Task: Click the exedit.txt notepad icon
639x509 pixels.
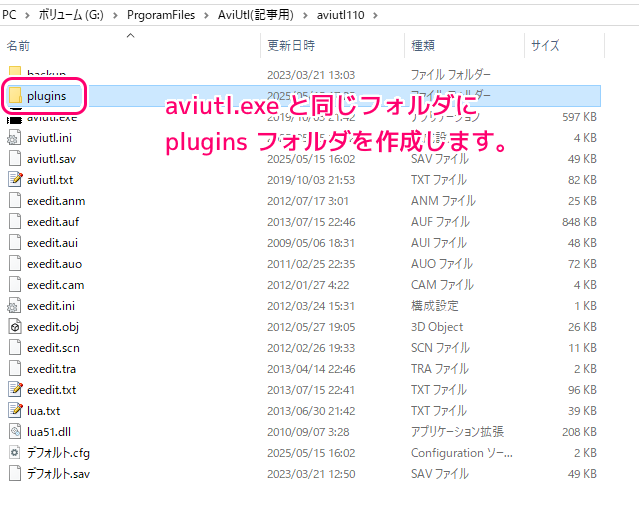Action: tap(15, 390)
